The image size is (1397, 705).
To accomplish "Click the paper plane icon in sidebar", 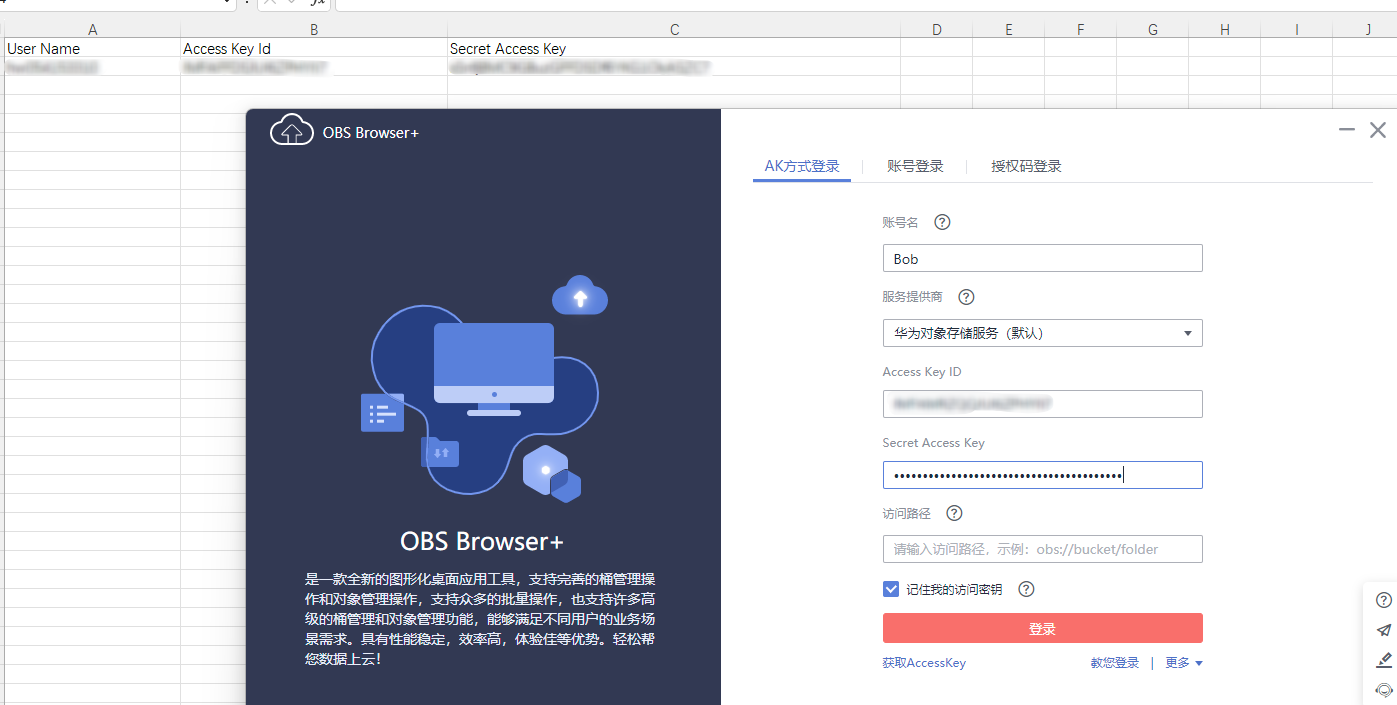I will pyautogui.click(x=1384, y=630).
